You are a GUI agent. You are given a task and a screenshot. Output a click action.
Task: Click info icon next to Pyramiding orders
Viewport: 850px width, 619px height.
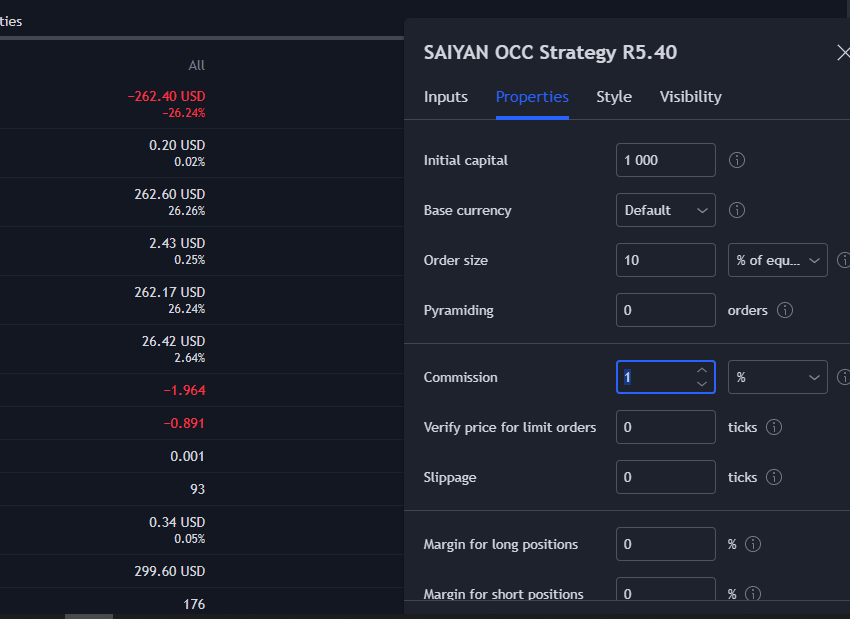pos(785,310)
